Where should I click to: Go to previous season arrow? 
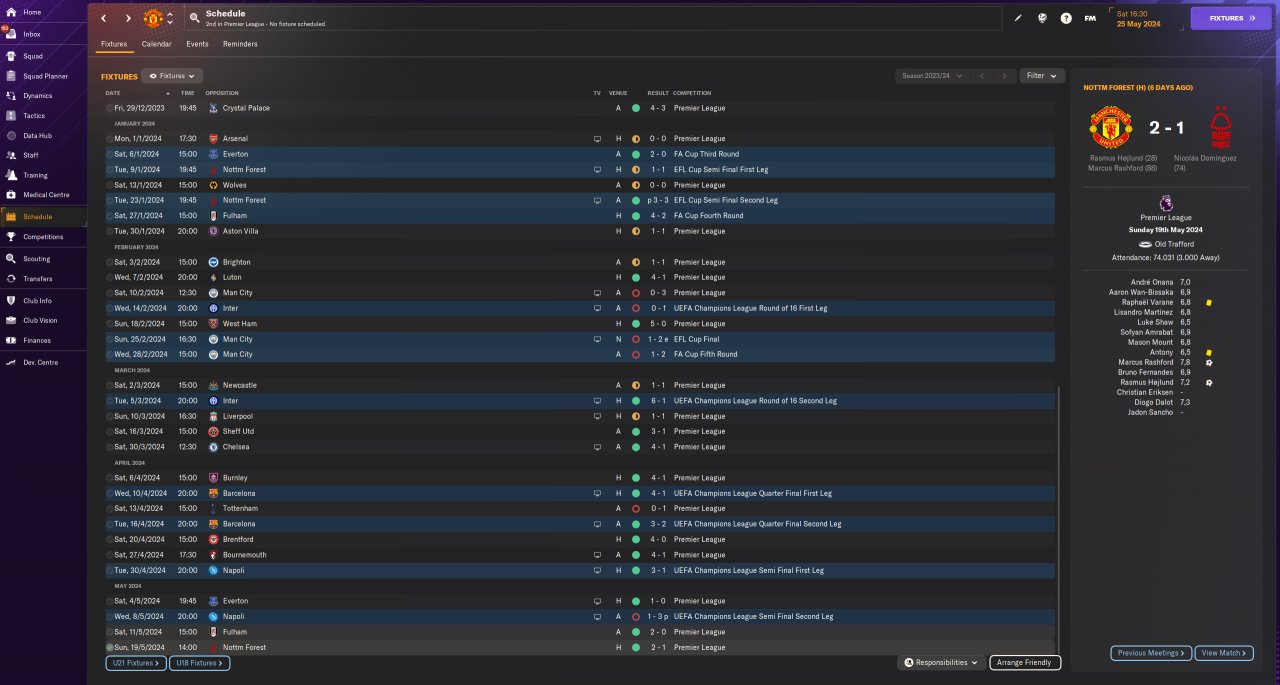[x=982, y=75]
